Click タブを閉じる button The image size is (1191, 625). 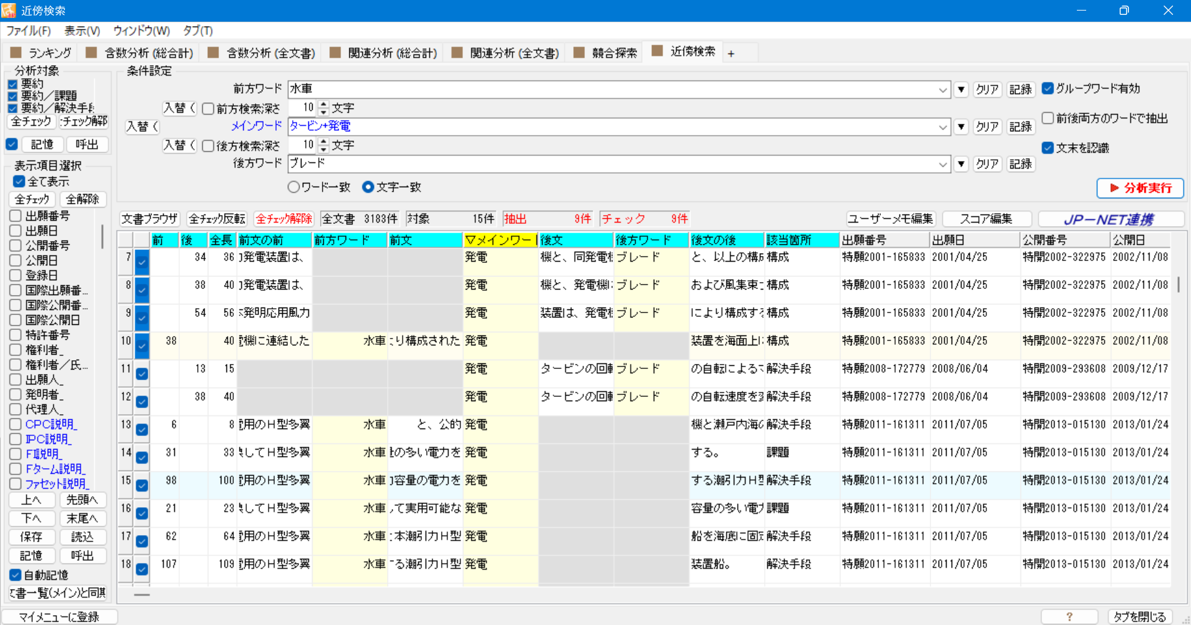(1139, 617)
